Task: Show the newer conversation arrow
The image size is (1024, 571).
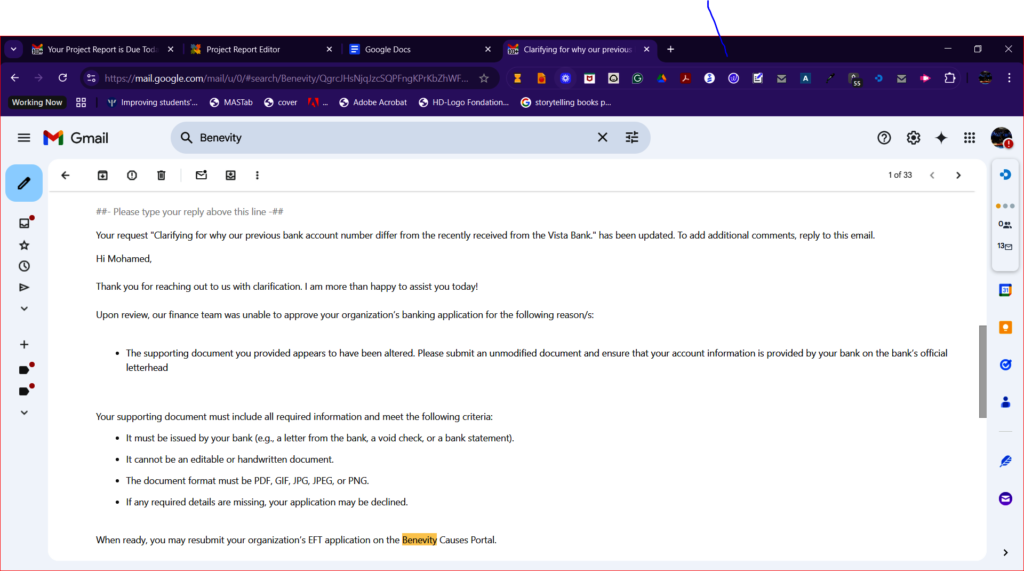Action: click(932, 175)
